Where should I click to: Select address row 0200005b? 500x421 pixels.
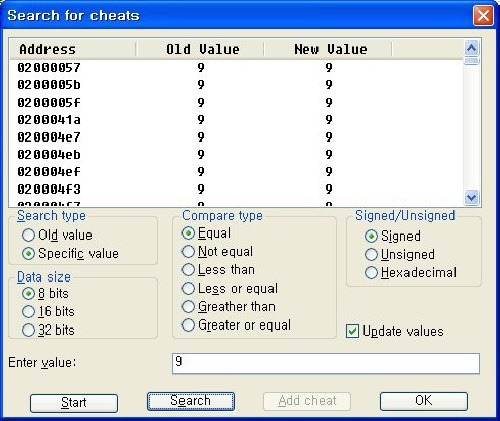coord(236,85)
